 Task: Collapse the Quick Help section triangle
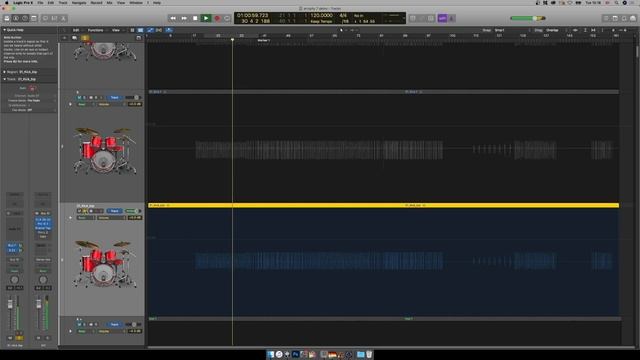pos(4,30)
